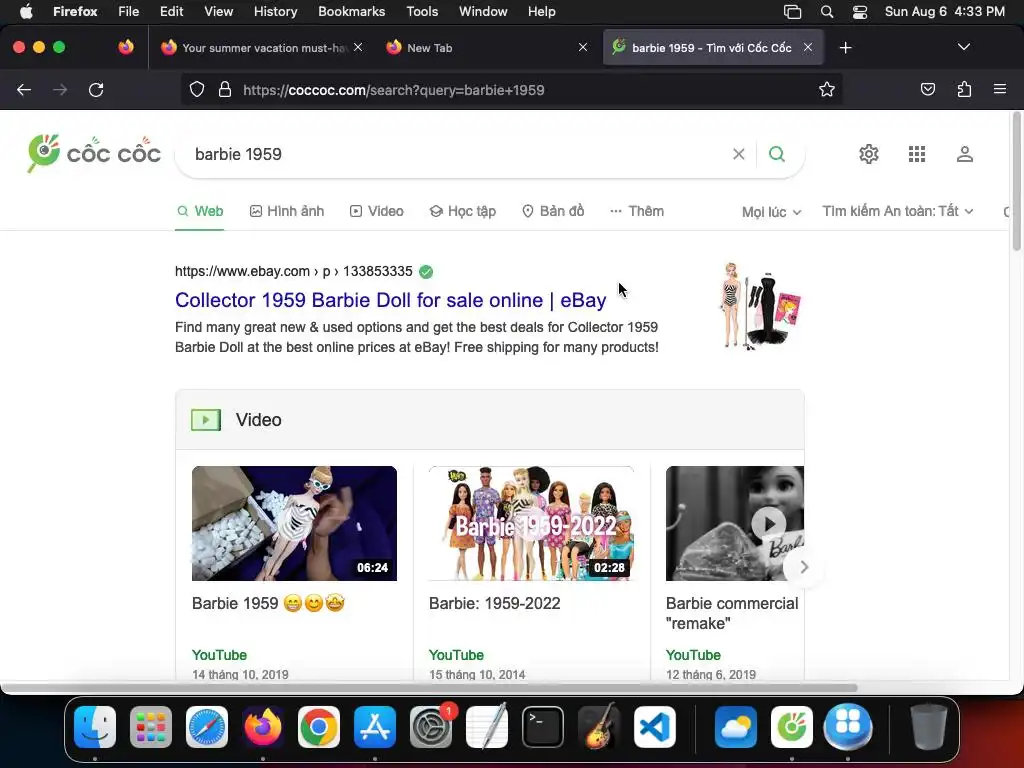Switch to Hình ảnh image results
Screen dimensions: 1024x768
(287, 211)
